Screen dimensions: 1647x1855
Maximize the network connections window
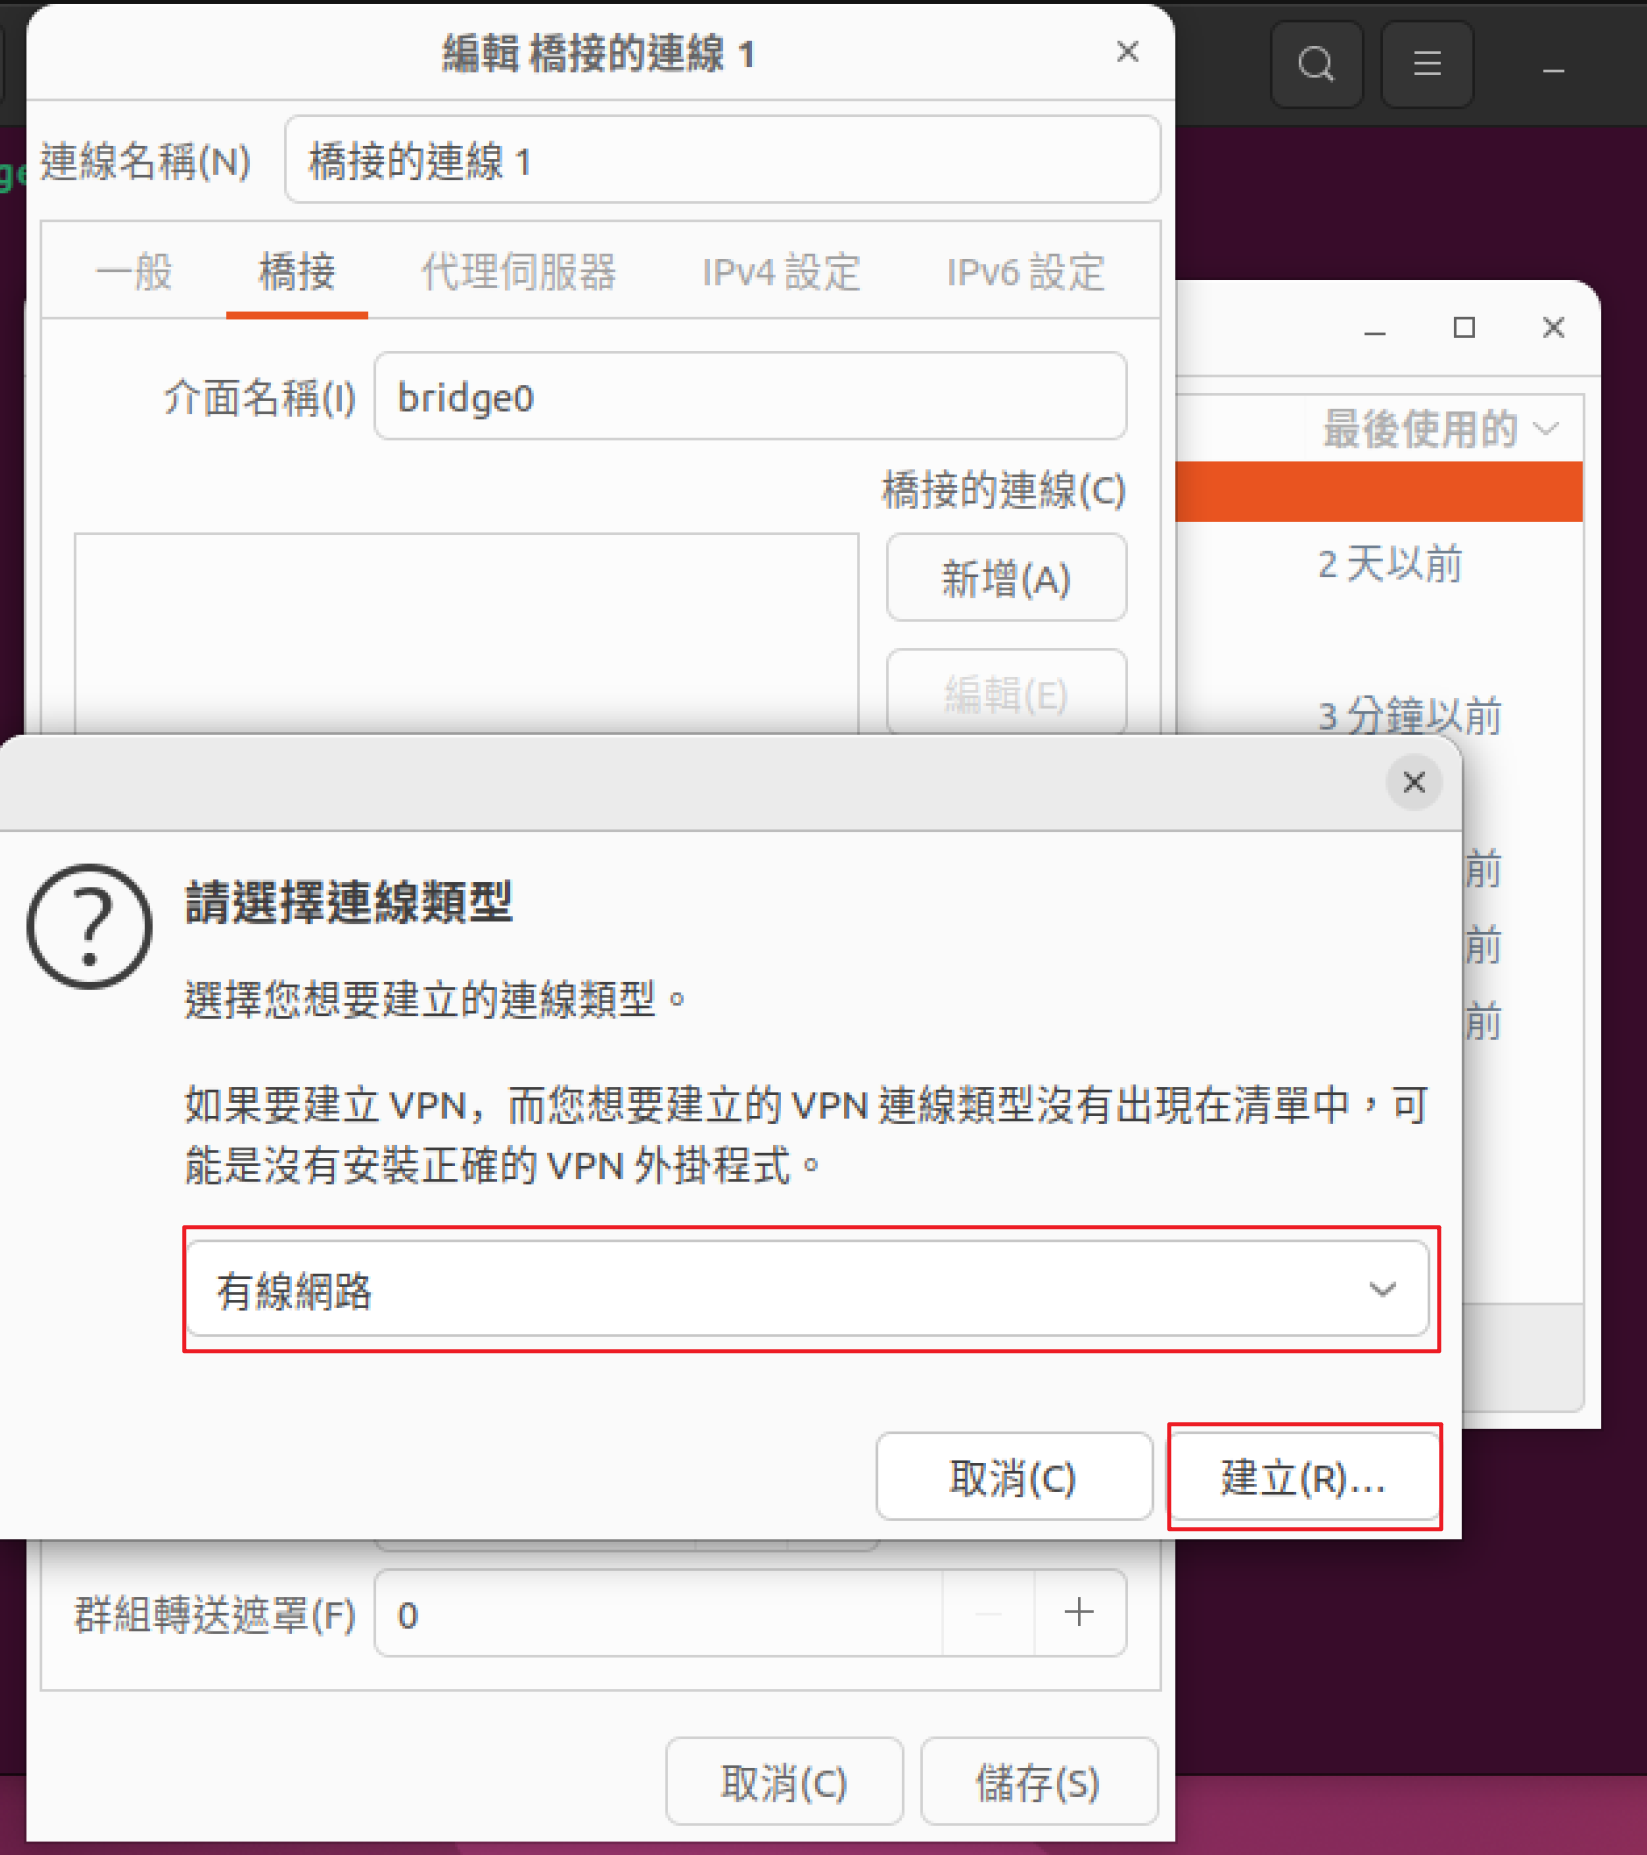pos(1464,328)
